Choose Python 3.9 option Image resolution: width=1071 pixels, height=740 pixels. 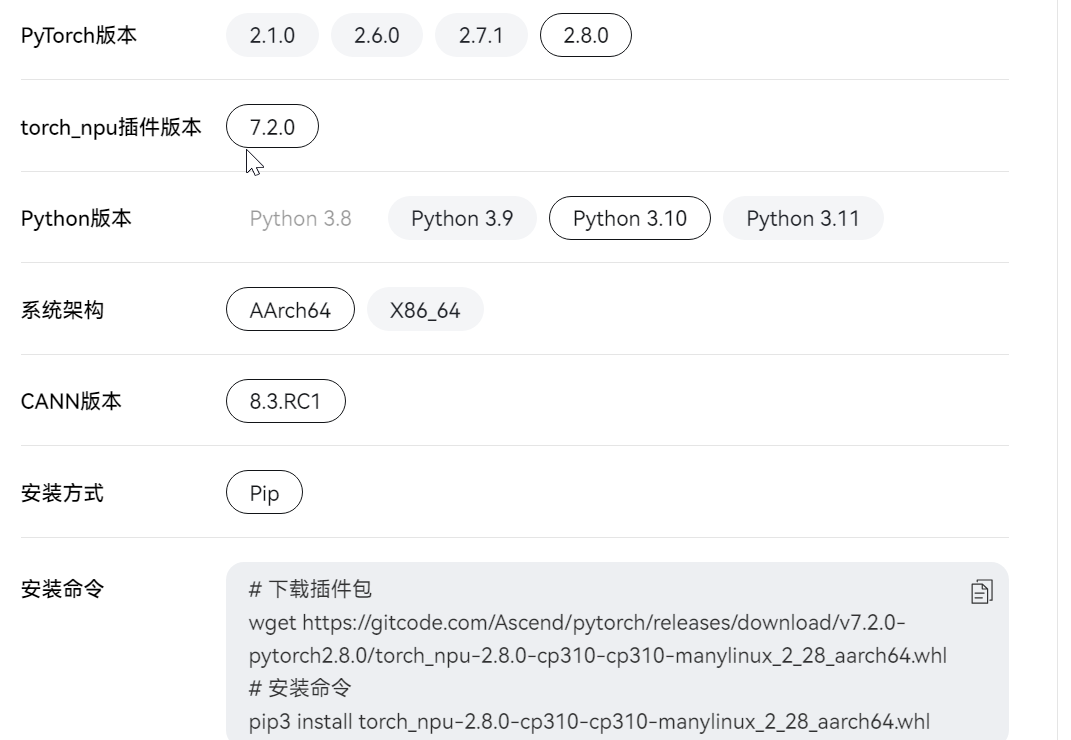pyautogui.click(x=462, y=218)
